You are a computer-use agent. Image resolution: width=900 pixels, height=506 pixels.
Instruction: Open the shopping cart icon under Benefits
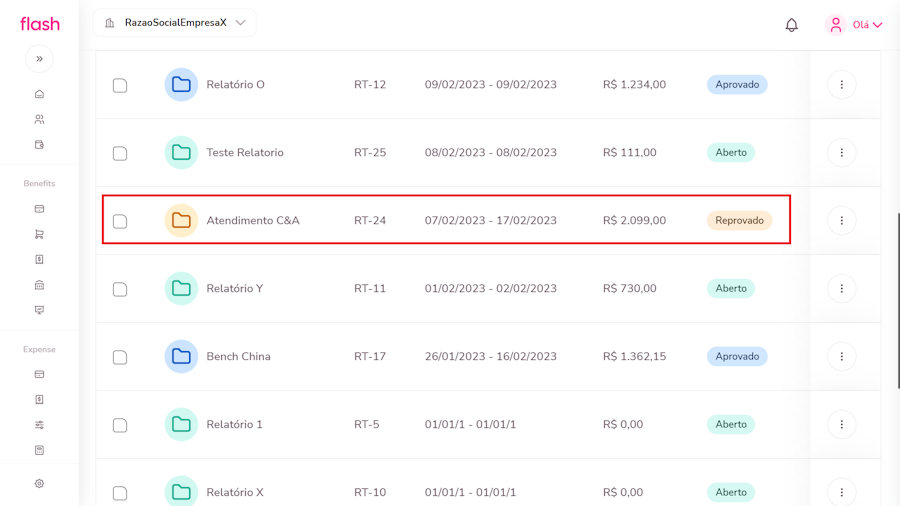click(39, 234)
